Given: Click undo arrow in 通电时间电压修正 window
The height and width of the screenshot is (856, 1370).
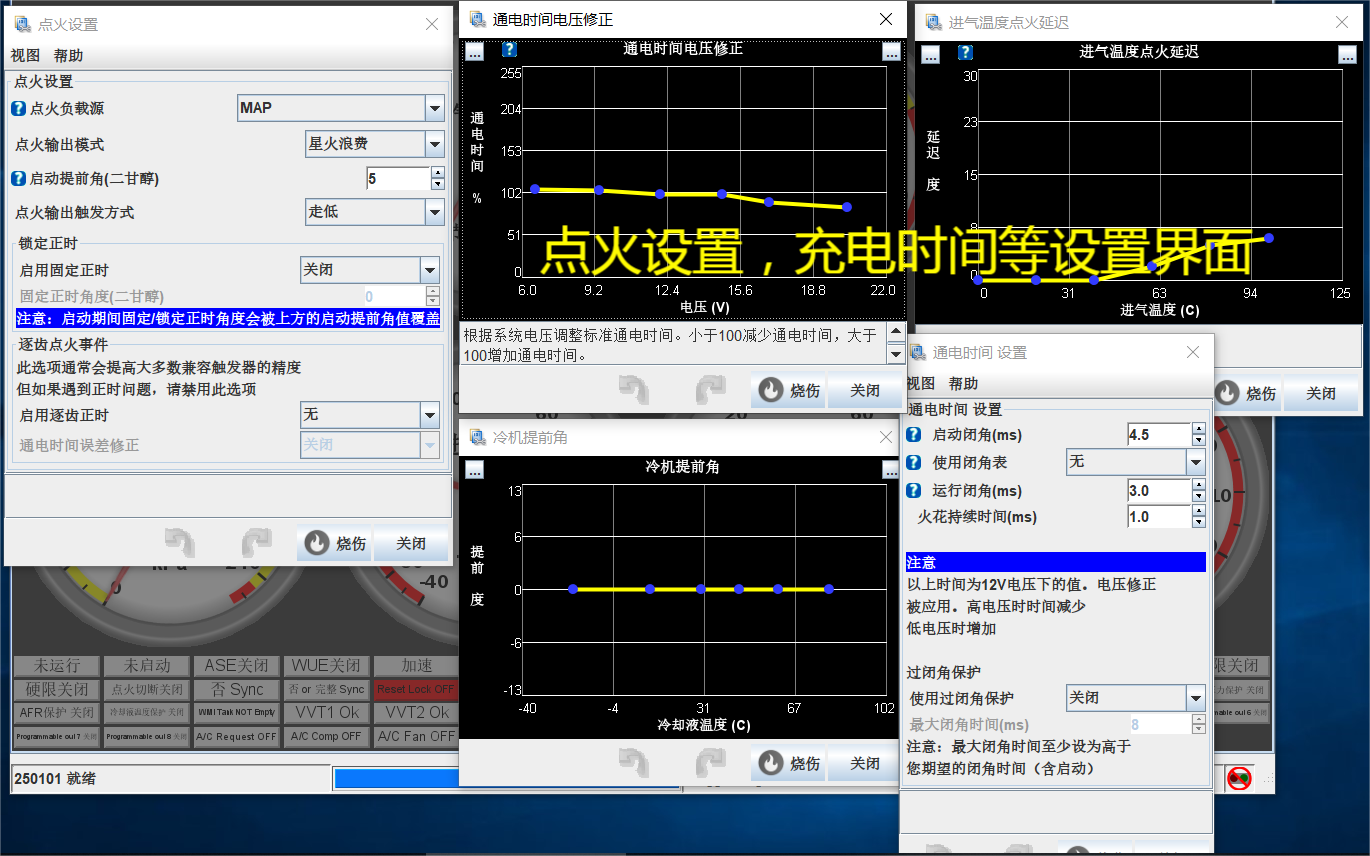Looking at the screenshot, I should coord(634,389).
